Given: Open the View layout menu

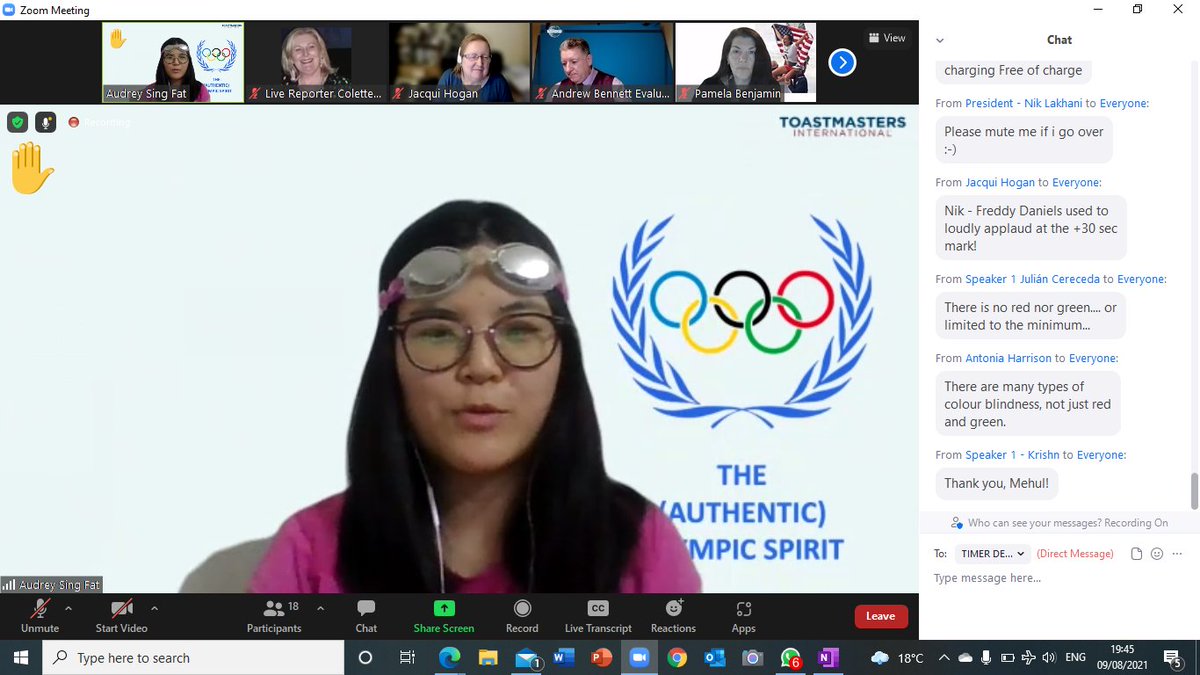Looking at the screenshot, I should coord(887,38).
